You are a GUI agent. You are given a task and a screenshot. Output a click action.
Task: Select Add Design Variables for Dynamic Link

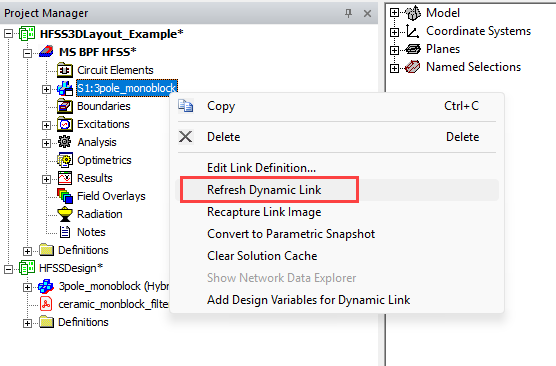(337, 300)
